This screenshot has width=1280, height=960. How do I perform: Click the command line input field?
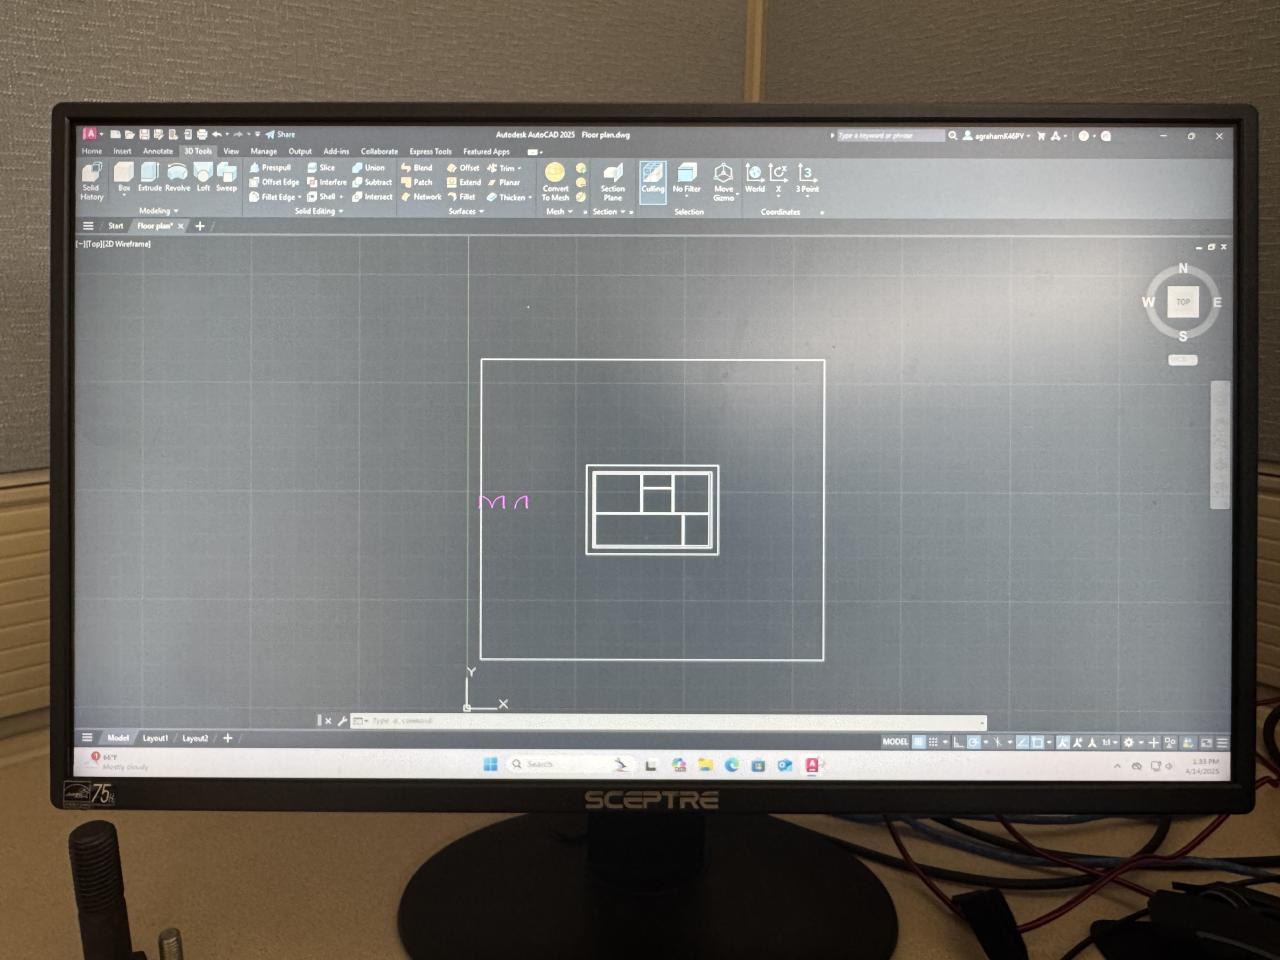[x=670, y=721]
